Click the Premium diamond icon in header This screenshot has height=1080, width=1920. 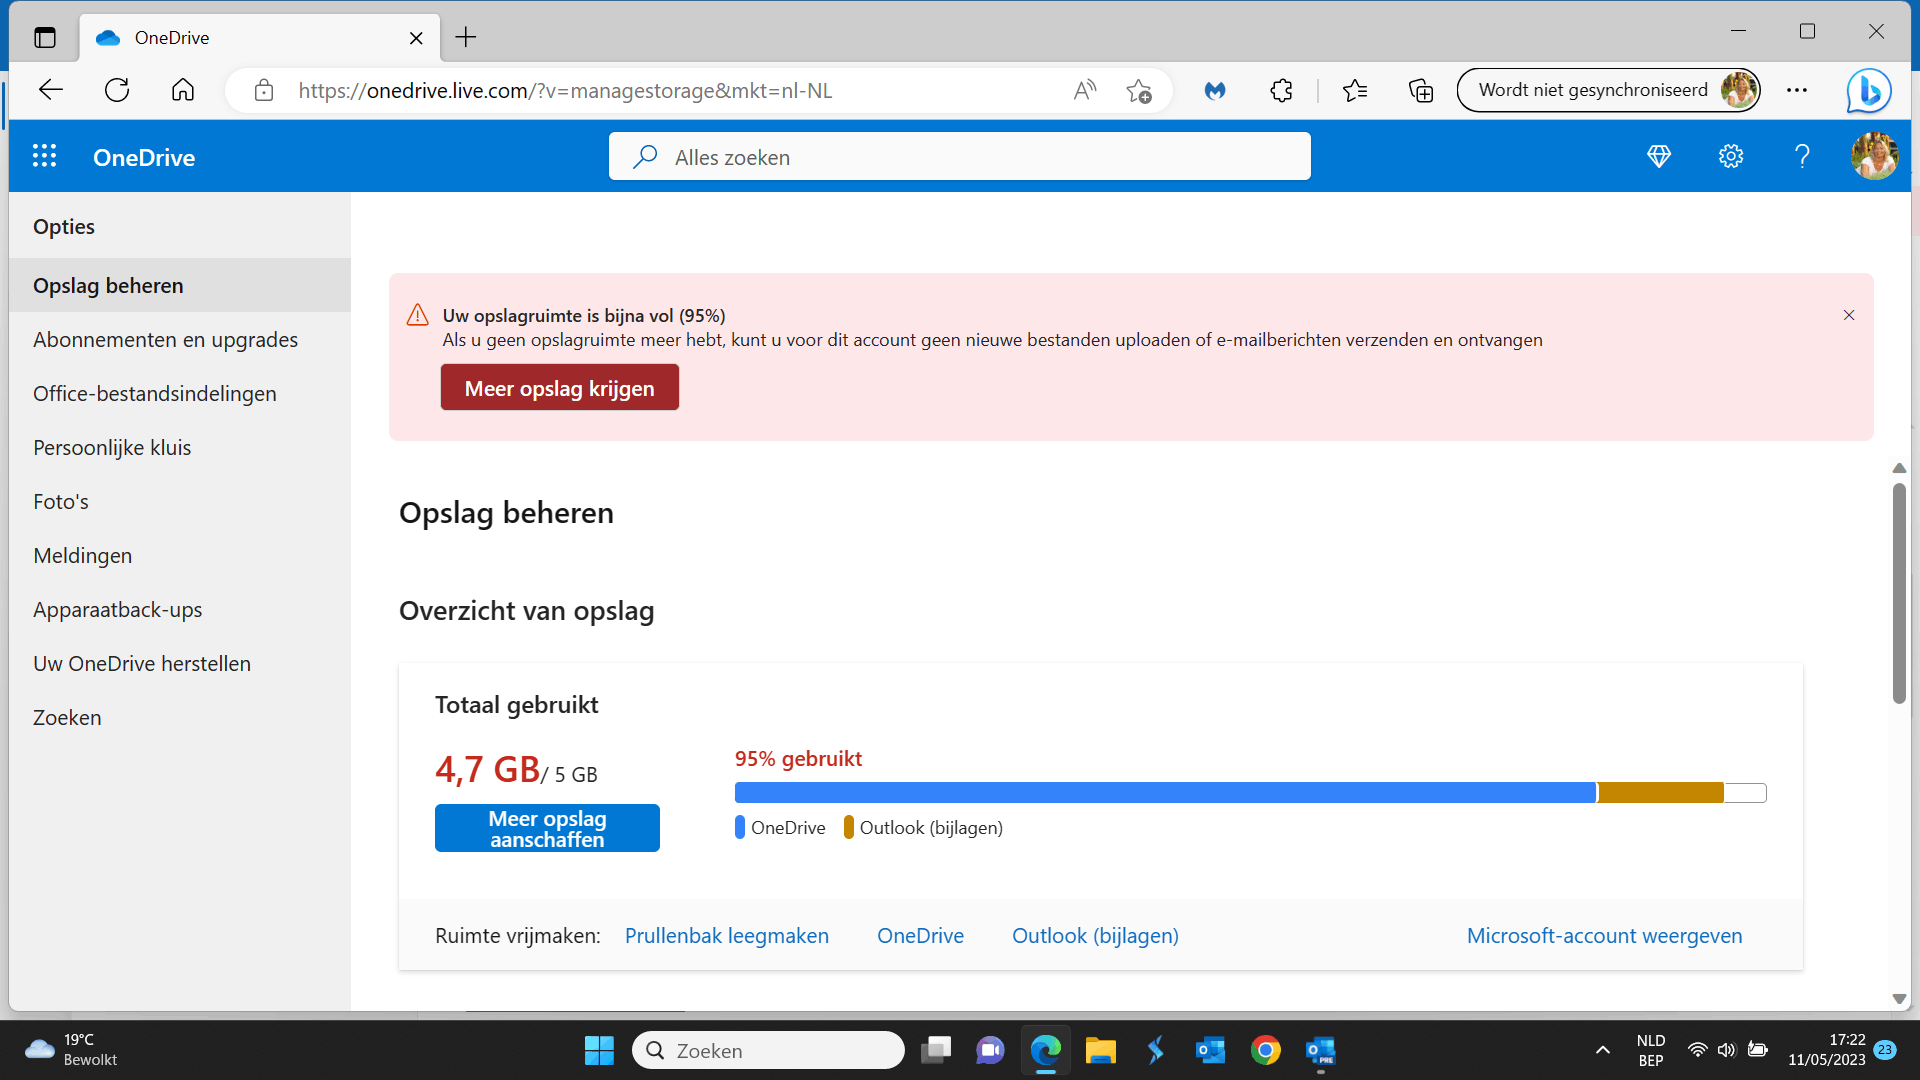click(x=1659, y=156)
